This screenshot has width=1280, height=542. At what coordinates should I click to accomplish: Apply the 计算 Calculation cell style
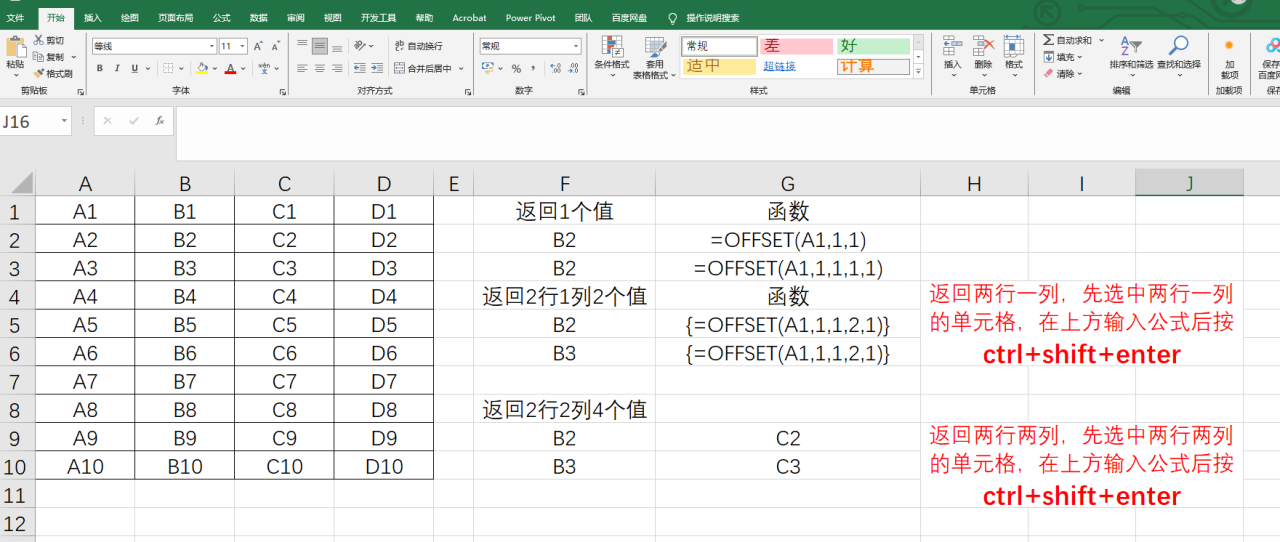point(873,66)
